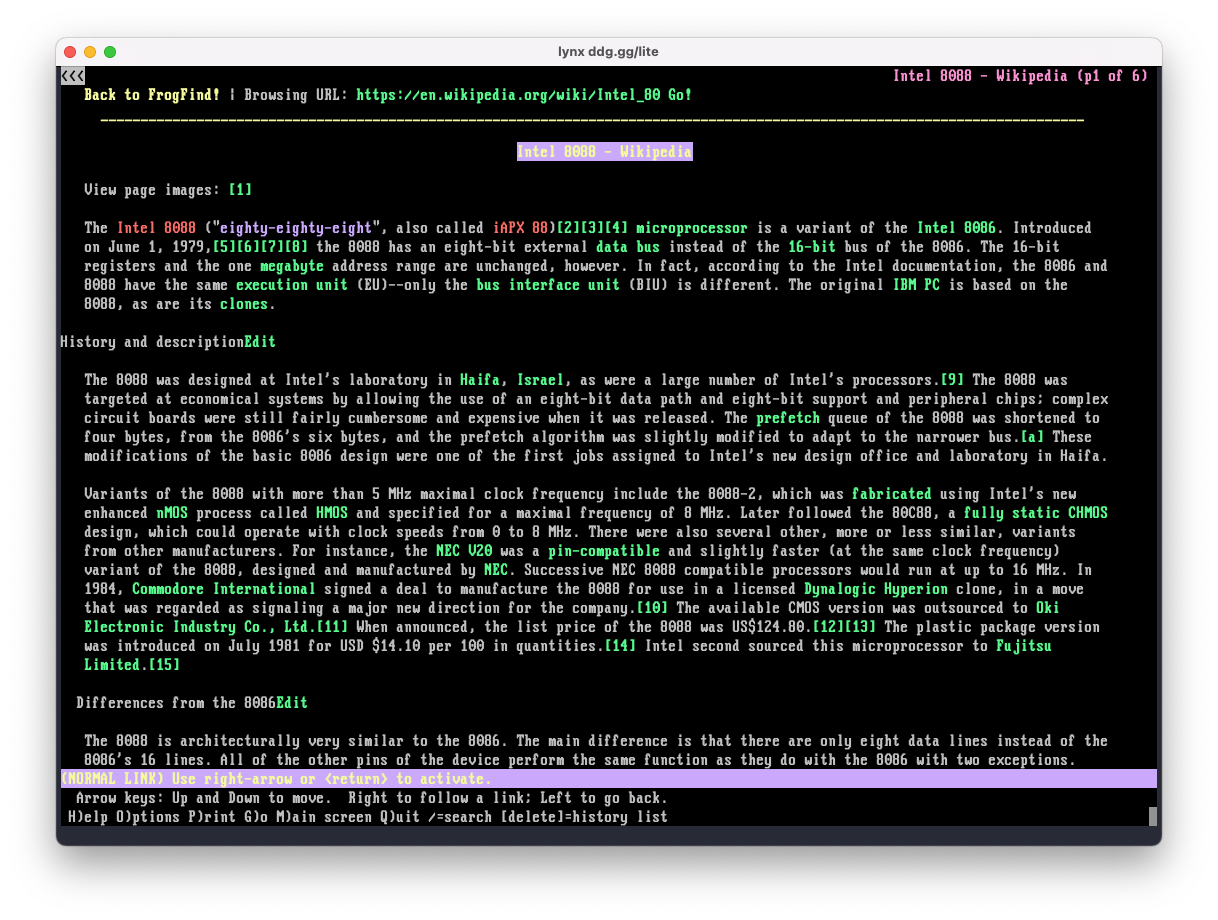Open the 'Intel 8086' link
Image resolution: width=1218 pixels, height=920 pixels.
pos(956,228)
